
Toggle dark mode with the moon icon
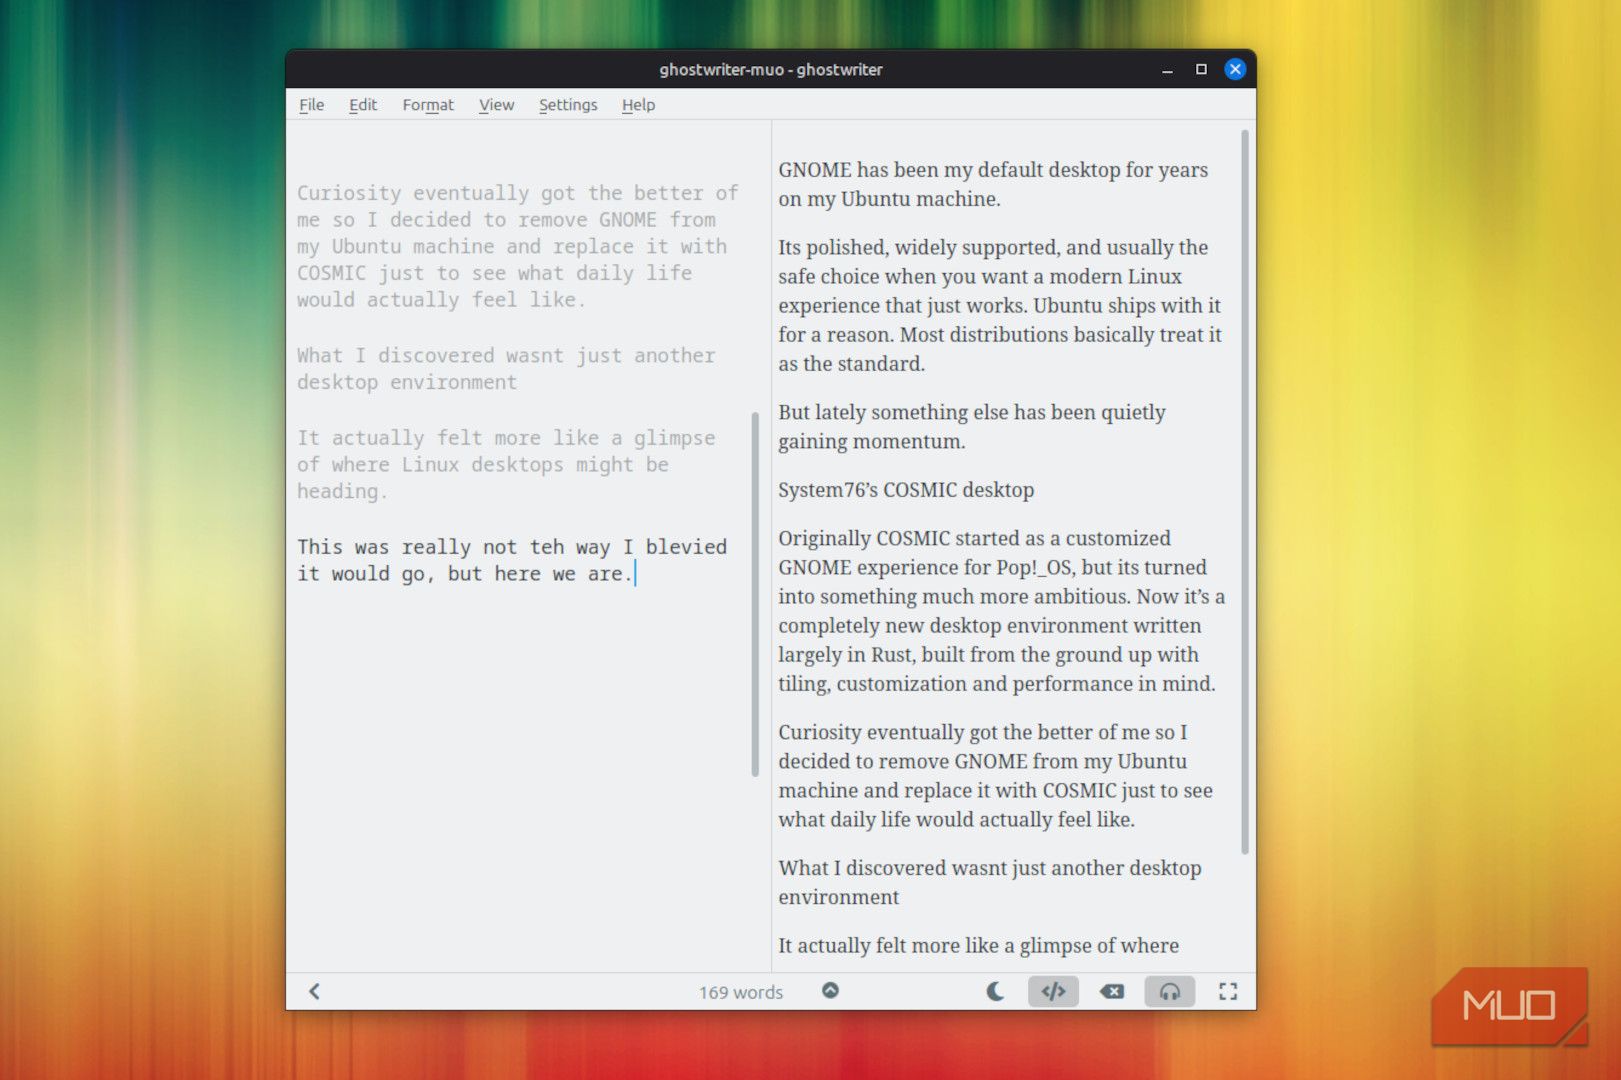click(x=995, y=991)
